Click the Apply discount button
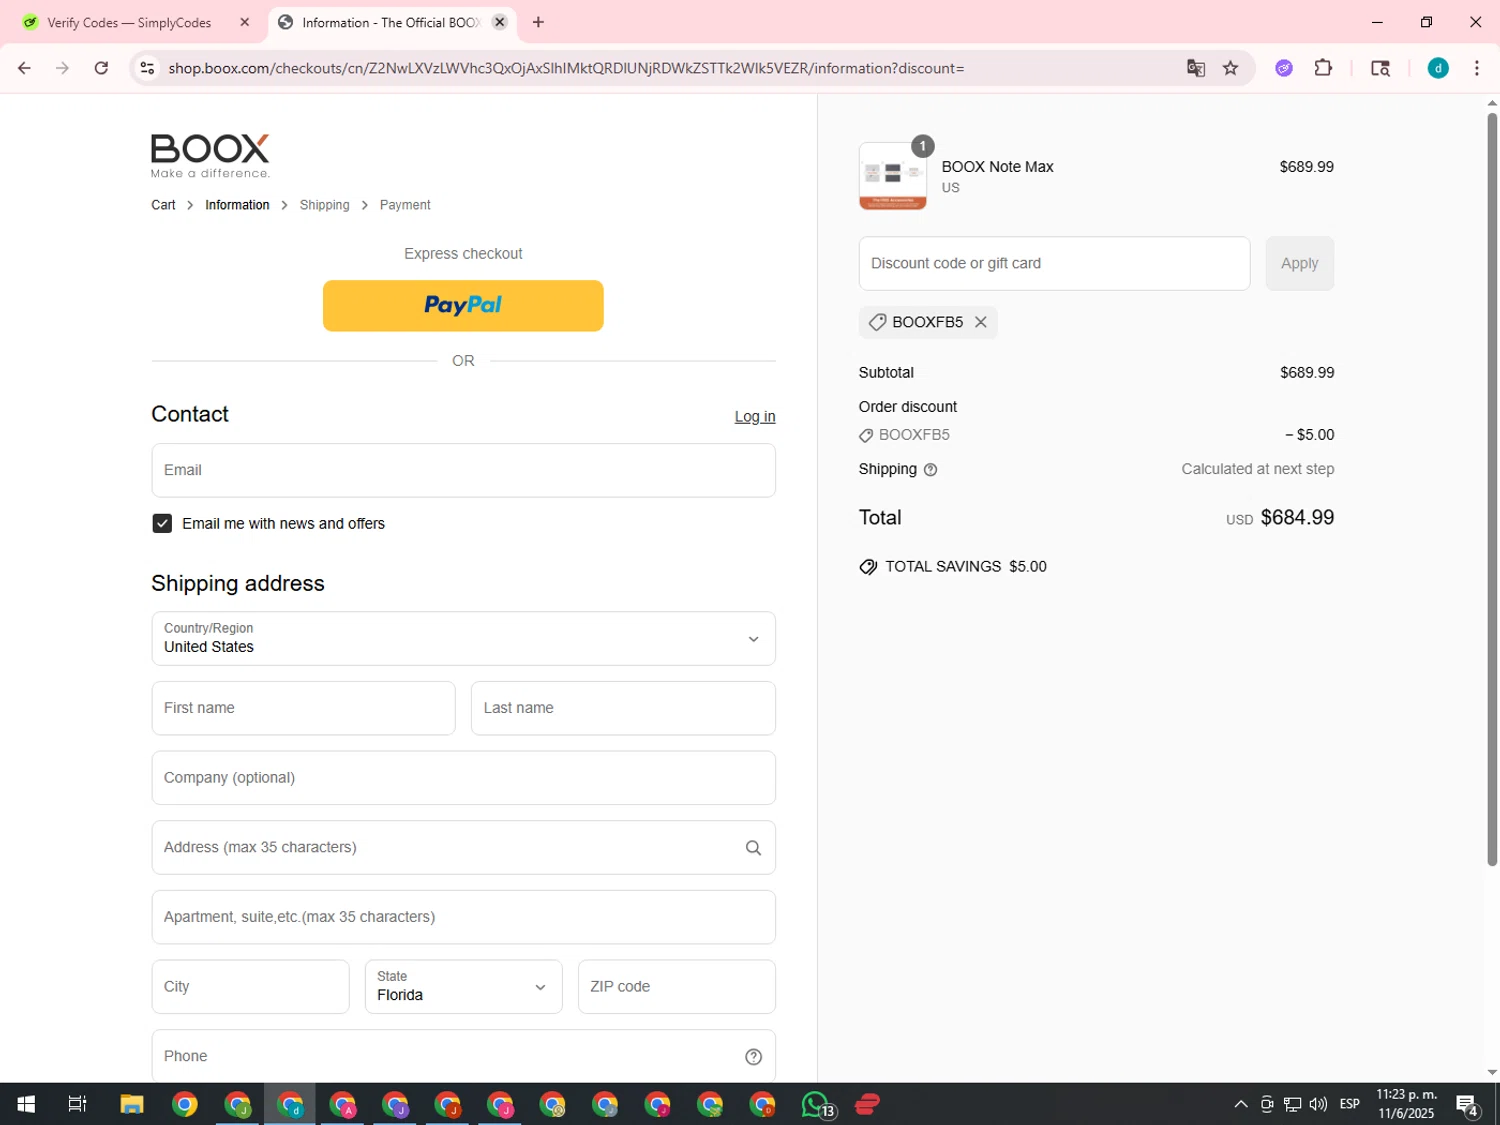The image size is (1500, 1125). (1299, 264)
